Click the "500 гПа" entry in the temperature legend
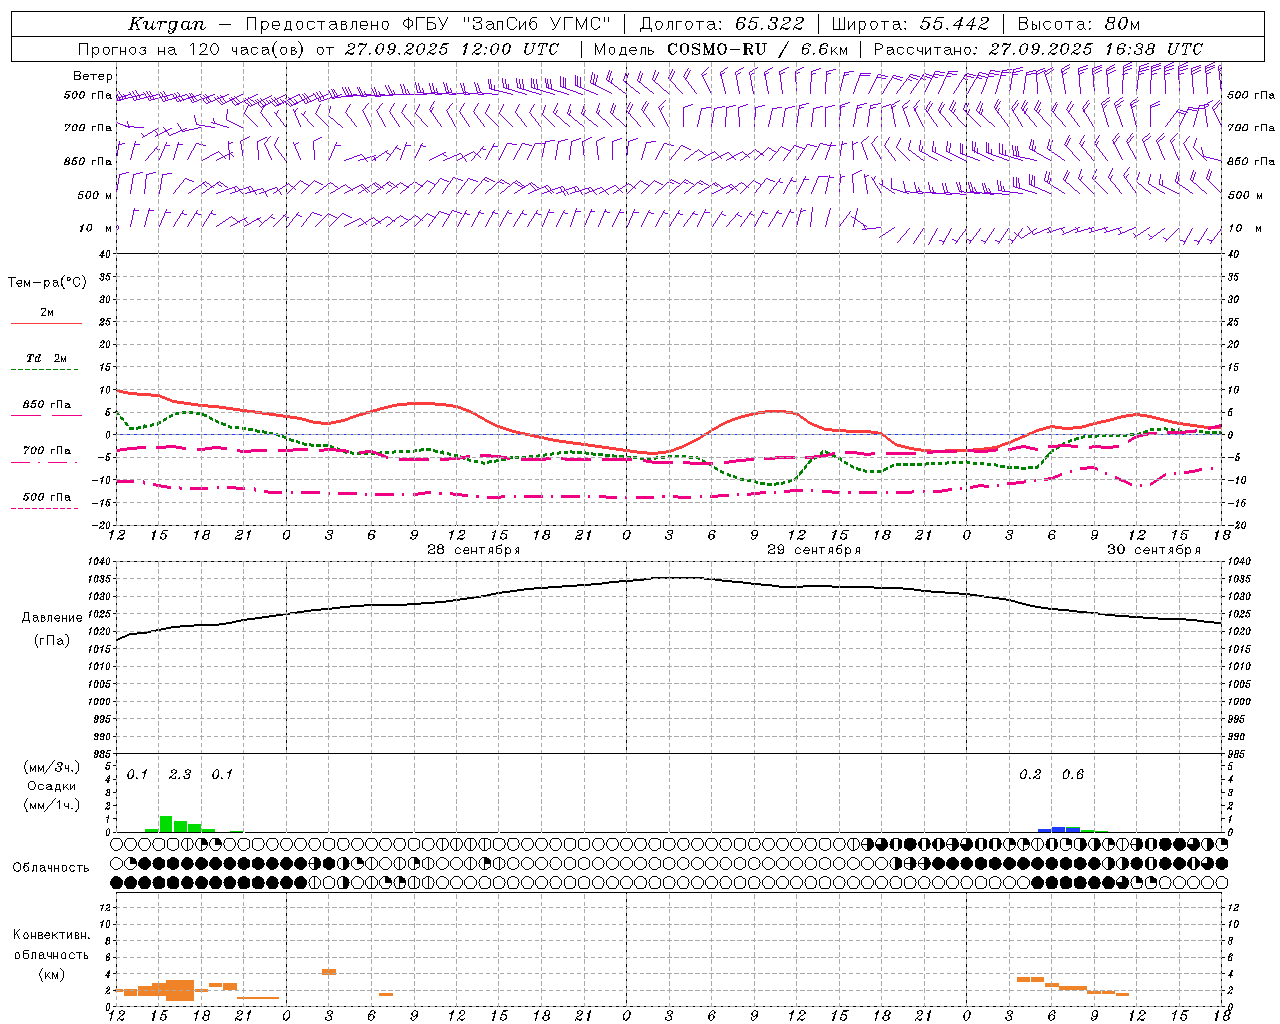 tap(46, 497)
